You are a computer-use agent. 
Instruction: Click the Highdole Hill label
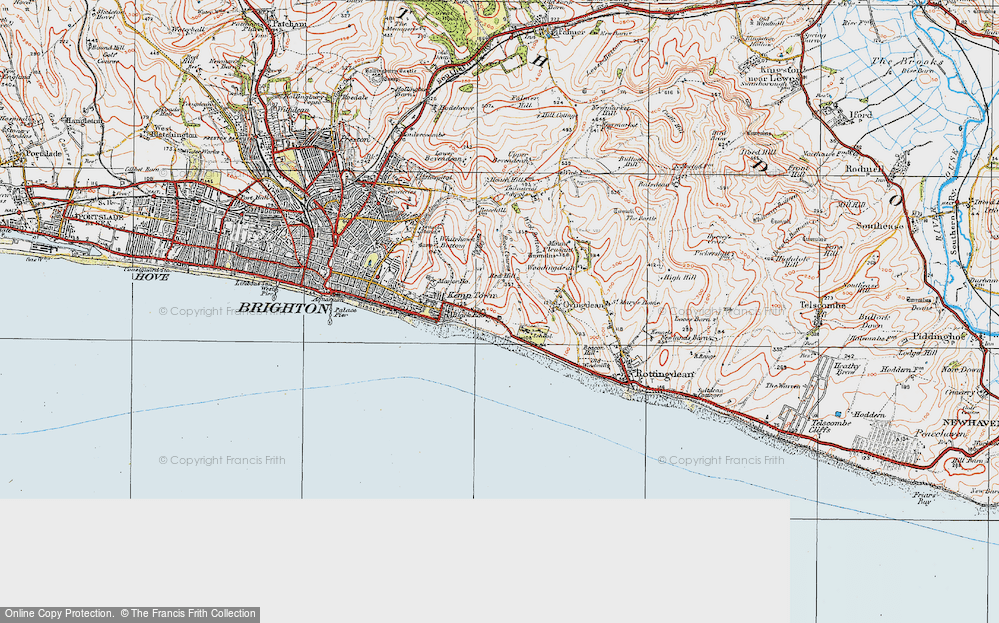click(793, 259)
